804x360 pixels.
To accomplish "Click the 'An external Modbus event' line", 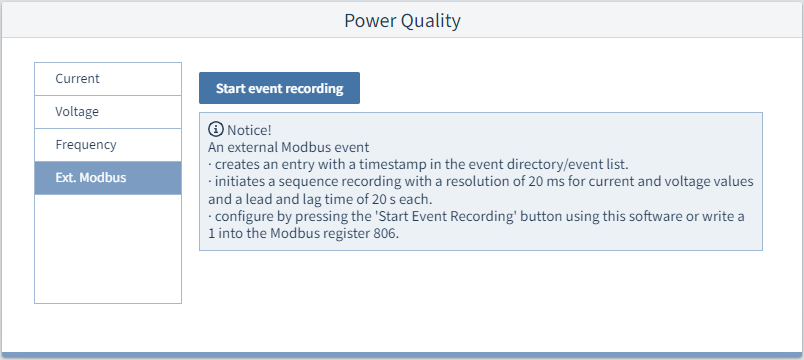I will point(289,148).
